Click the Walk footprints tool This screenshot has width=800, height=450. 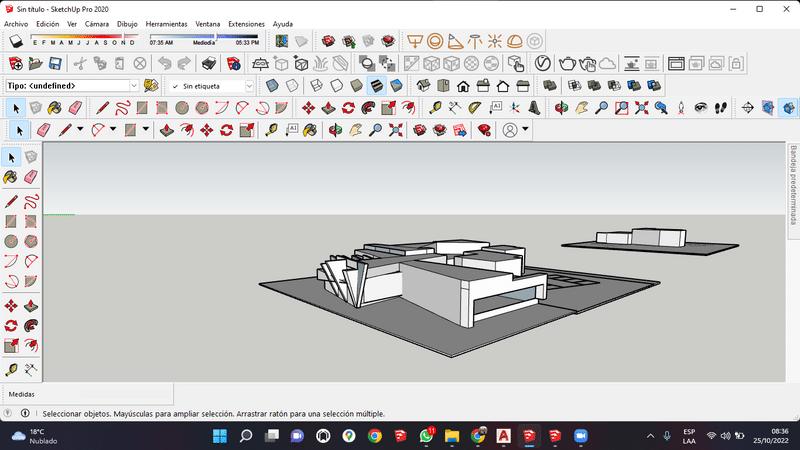click(722, 107)
